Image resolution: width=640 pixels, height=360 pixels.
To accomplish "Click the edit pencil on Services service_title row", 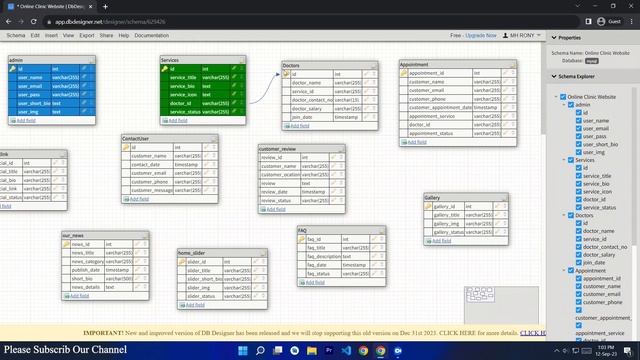I will pos(234,77).
